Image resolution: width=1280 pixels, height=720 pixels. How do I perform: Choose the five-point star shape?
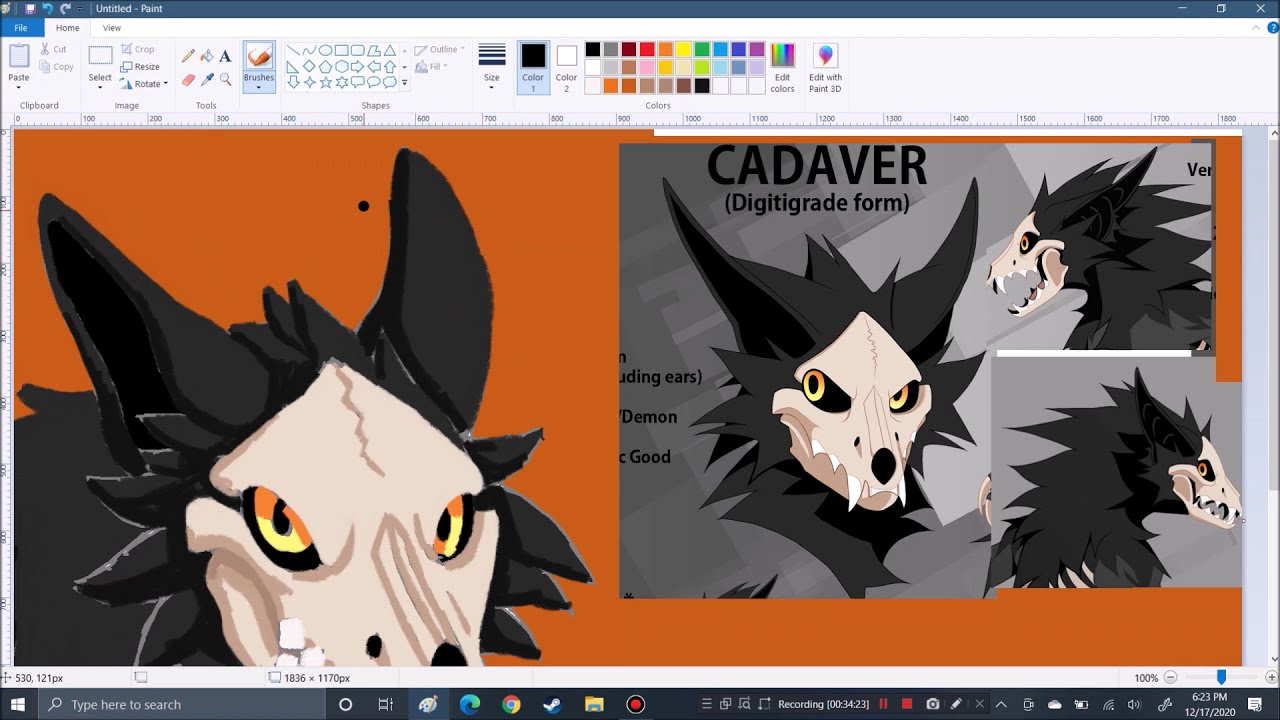pos(325,82)
